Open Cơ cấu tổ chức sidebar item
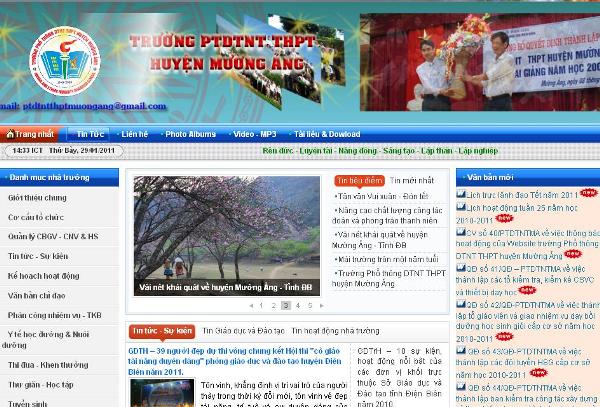 pyautogui.click(x=36, y=217)
